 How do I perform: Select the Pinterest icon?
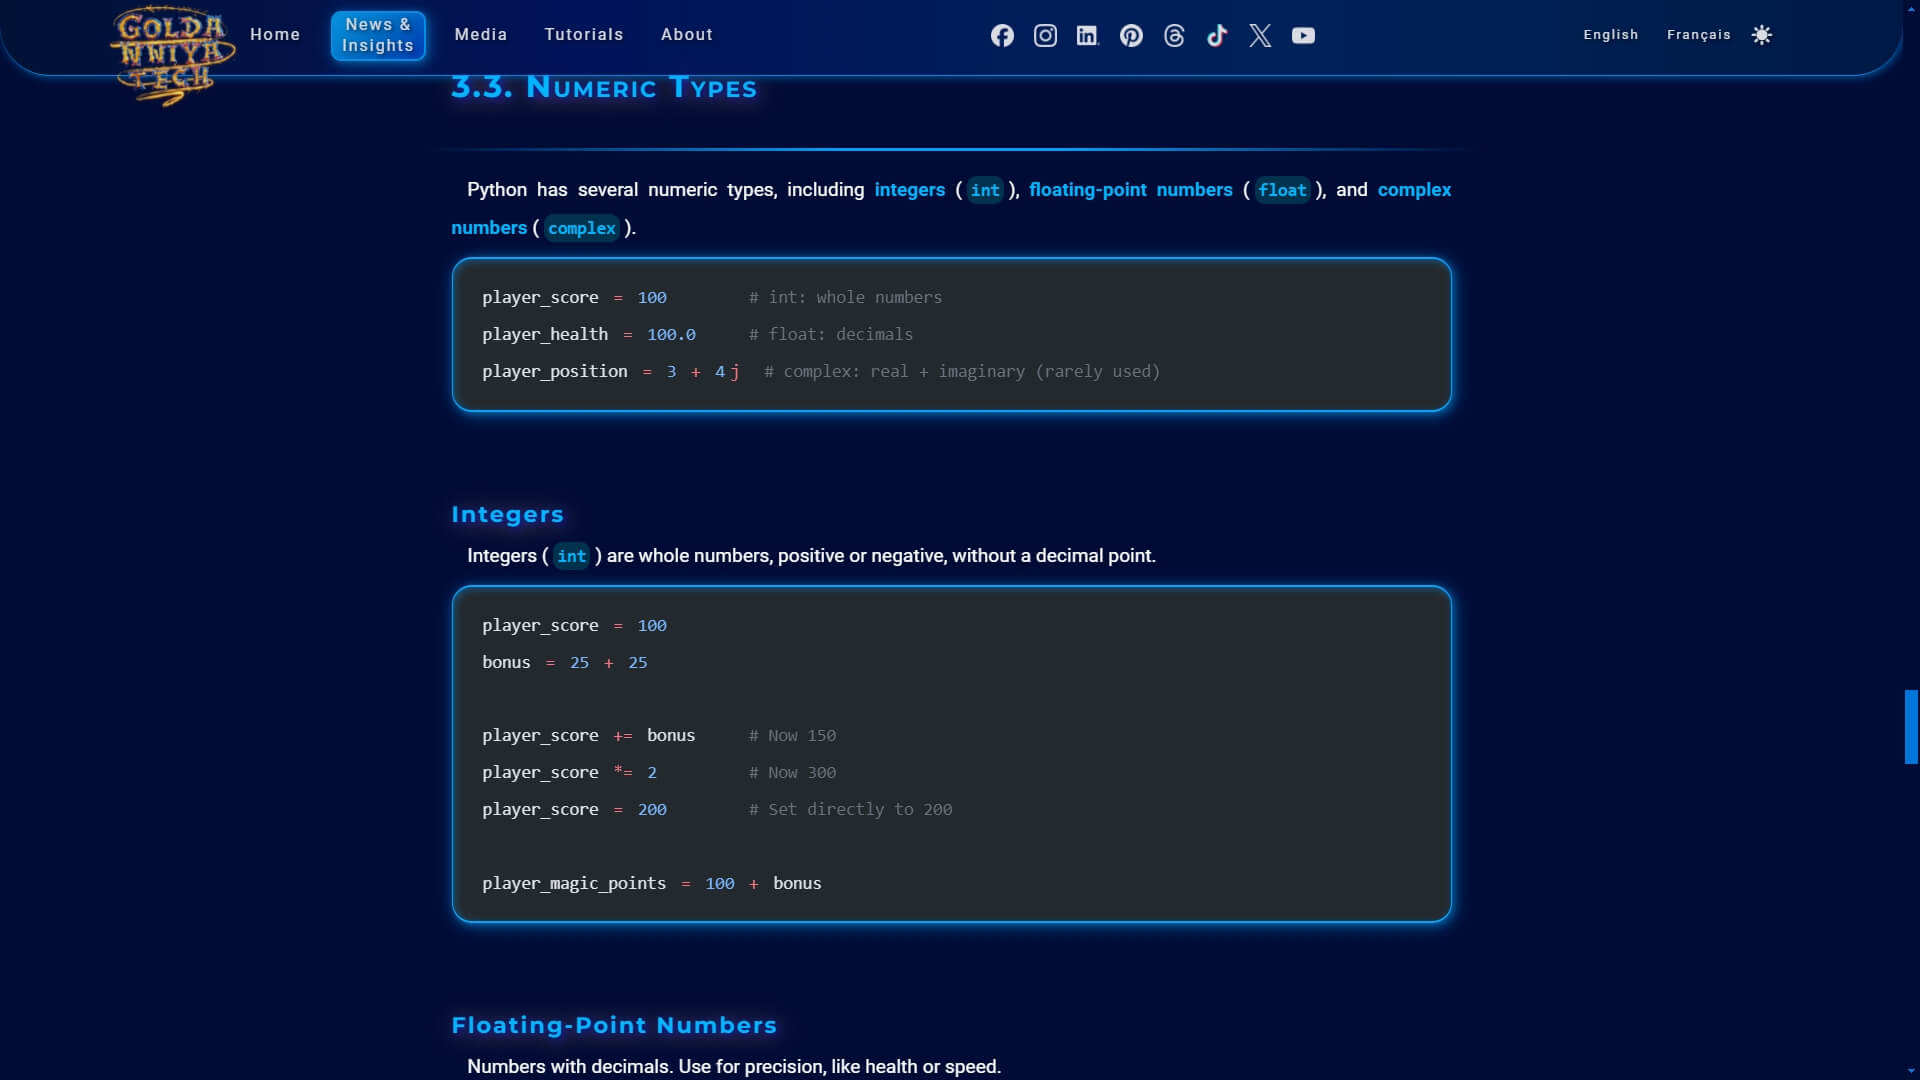click(x=1130, y=35)
